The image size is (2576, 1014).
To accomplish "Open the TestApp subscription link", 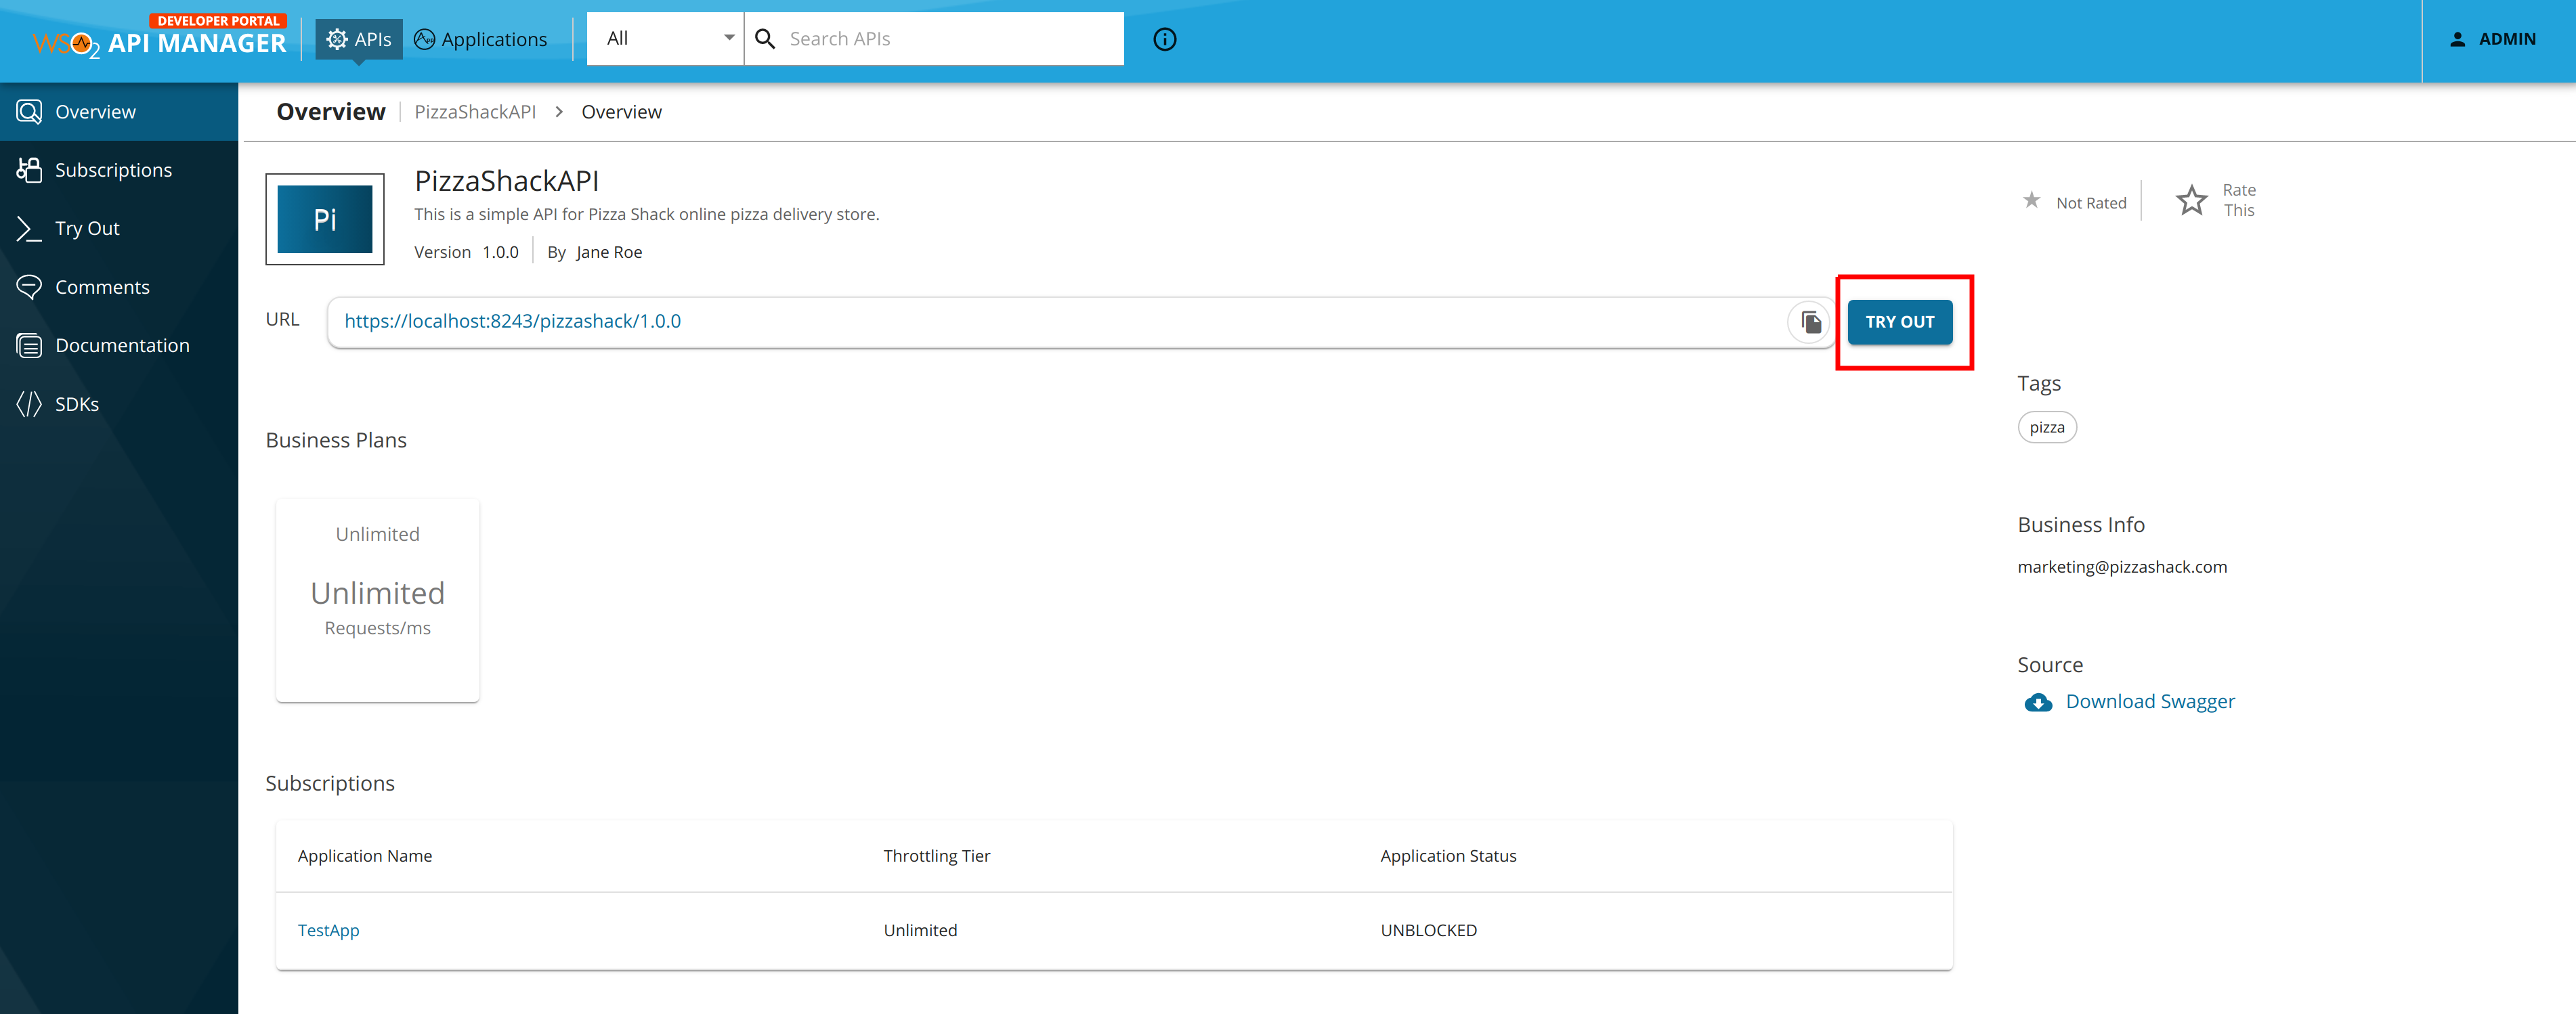I will (x=328, y=930).
